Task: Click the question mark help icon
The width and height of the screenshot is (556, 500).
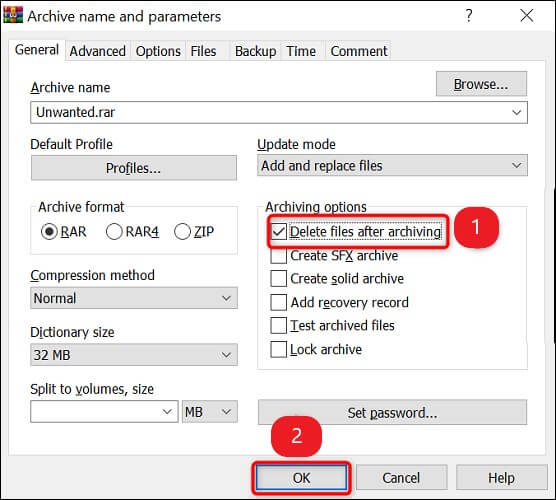Action: (x=469, y=16)
